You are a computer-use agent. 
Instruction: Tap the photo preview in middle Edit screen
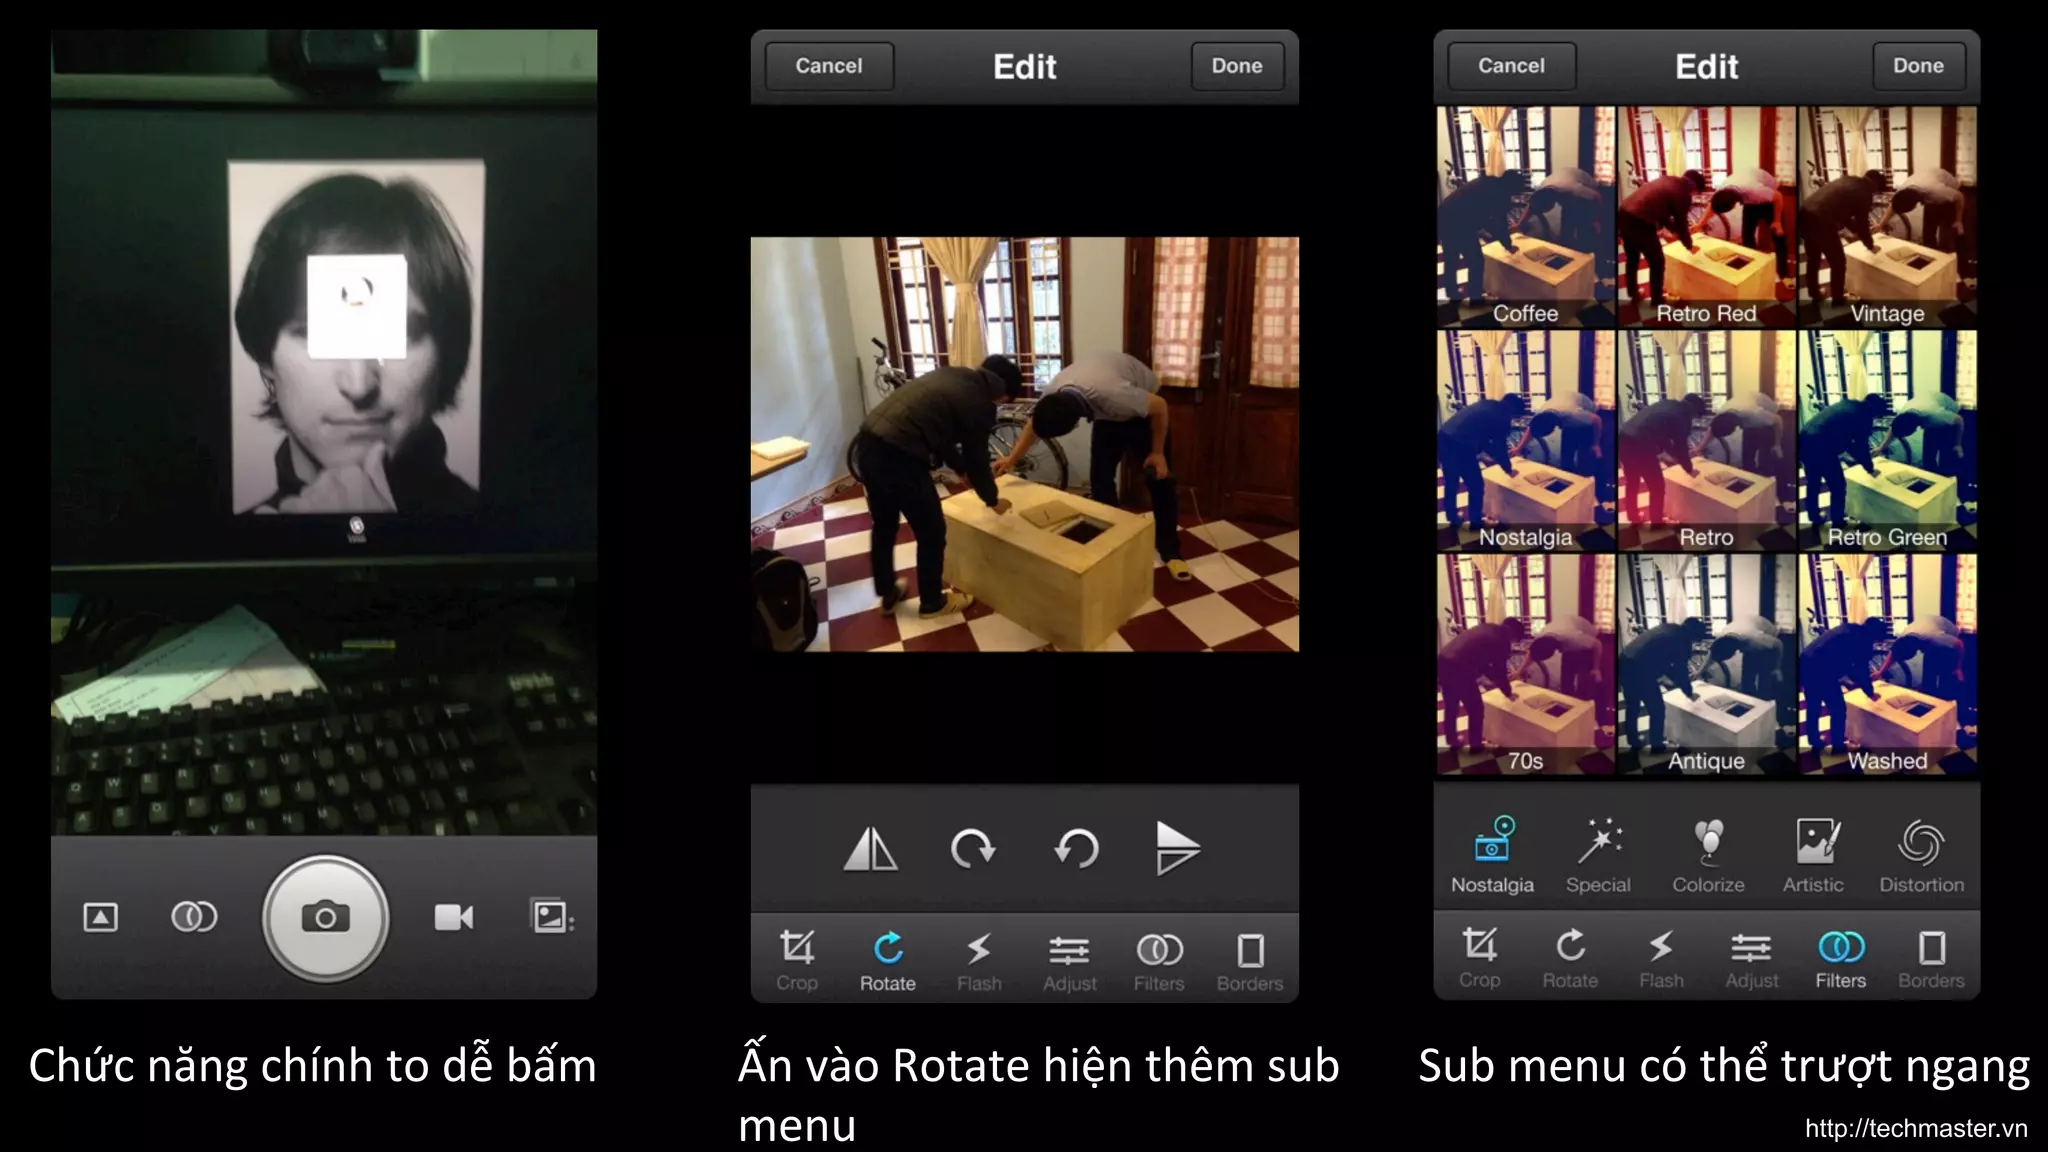[1025, 444]
